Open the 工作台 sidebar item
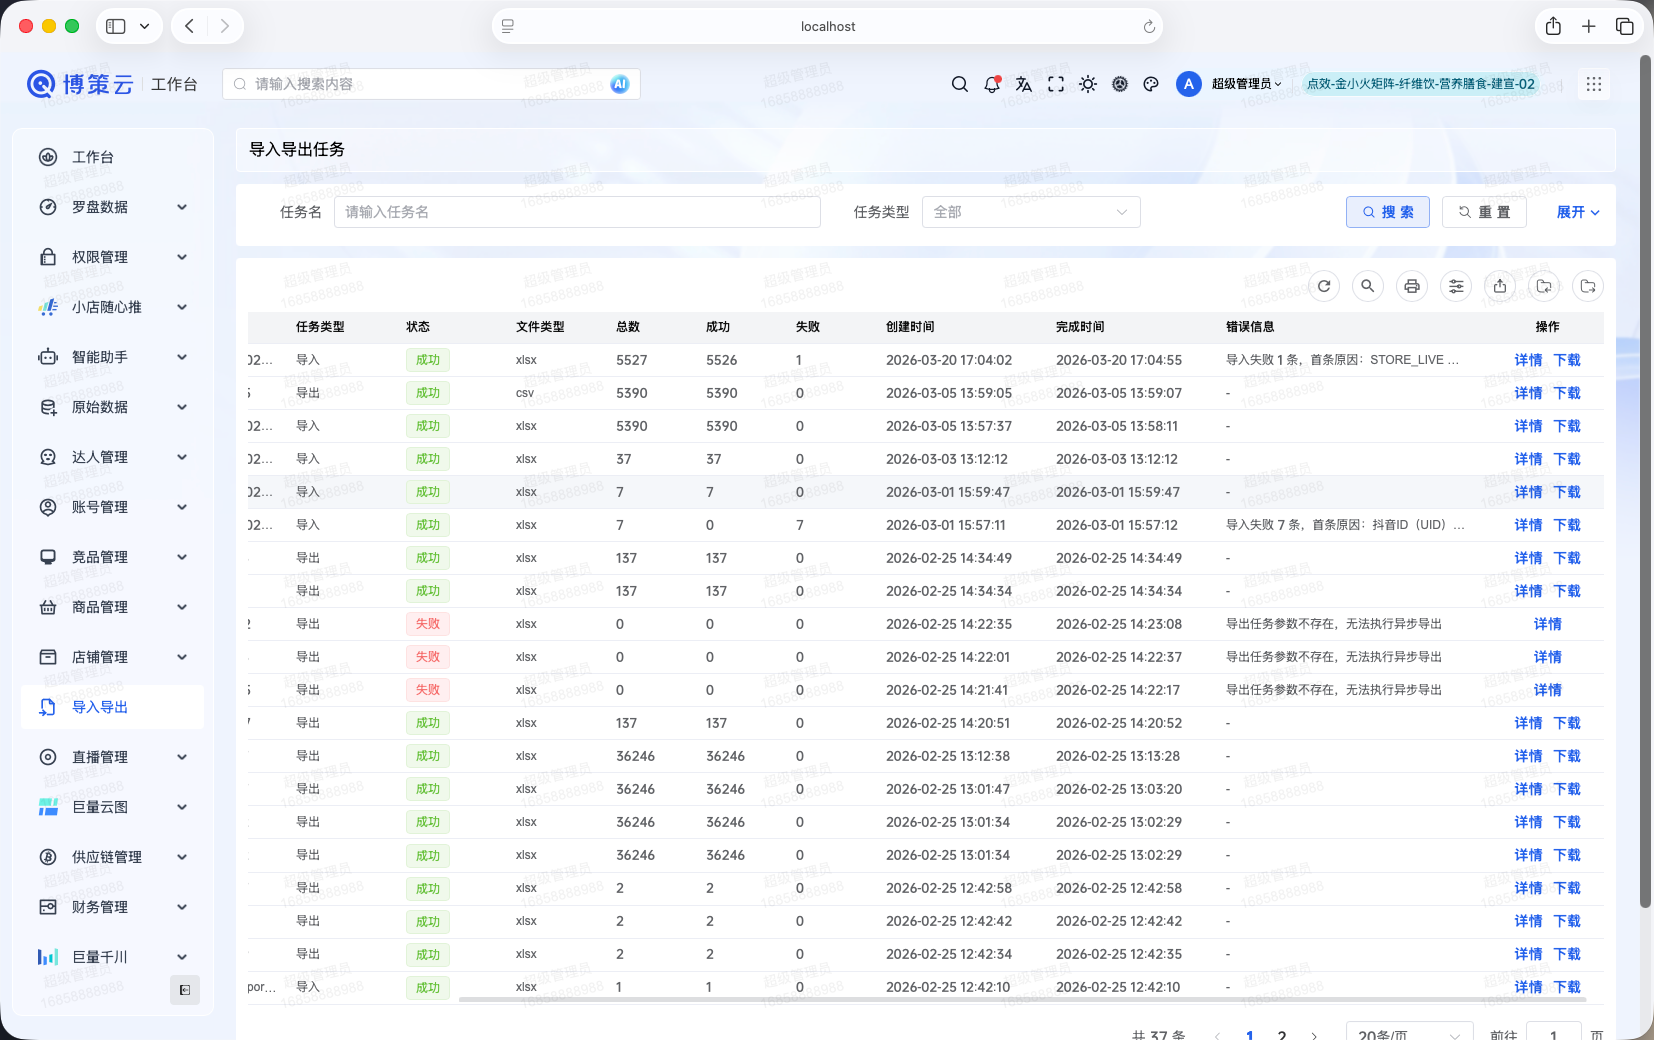This screenshot has width=1654, height=1040. [x=113, y=157]
